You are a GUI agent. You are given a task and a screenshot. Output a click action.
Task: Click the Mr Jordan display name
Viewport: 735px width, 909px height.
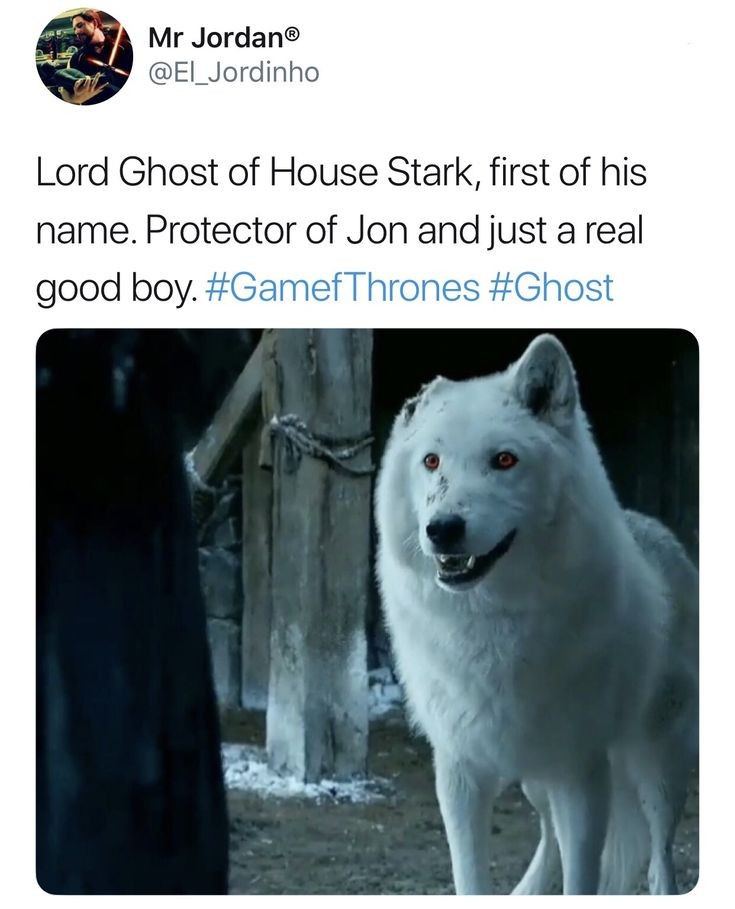(215, 38)
